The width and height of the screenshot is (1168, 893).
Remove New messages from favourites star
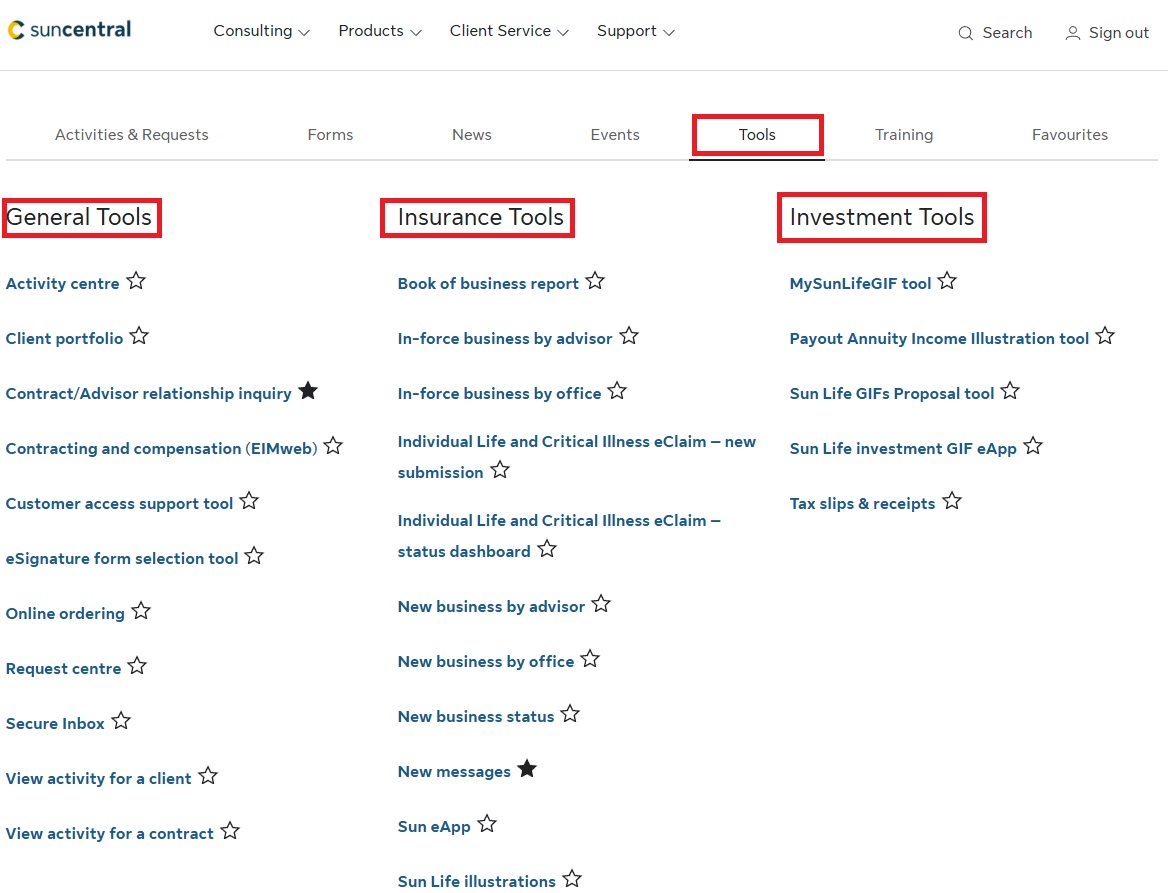(527, 770)
